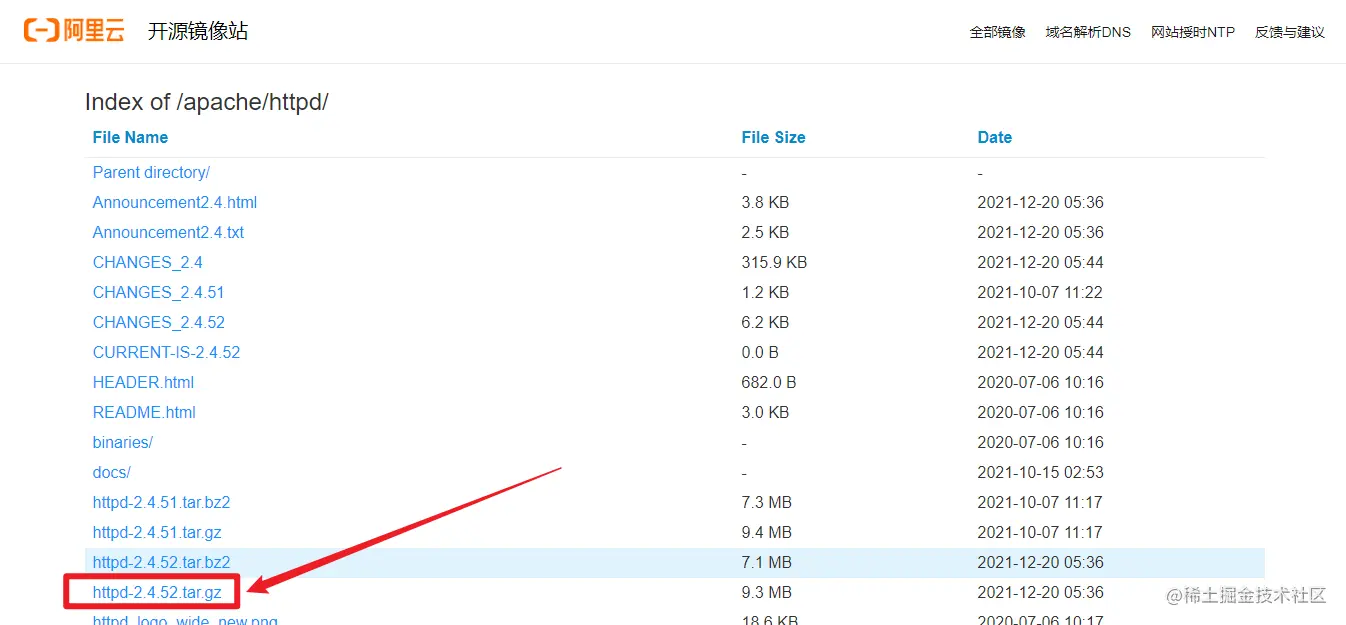Click the 7.3 MB size value

click(766, 502)
